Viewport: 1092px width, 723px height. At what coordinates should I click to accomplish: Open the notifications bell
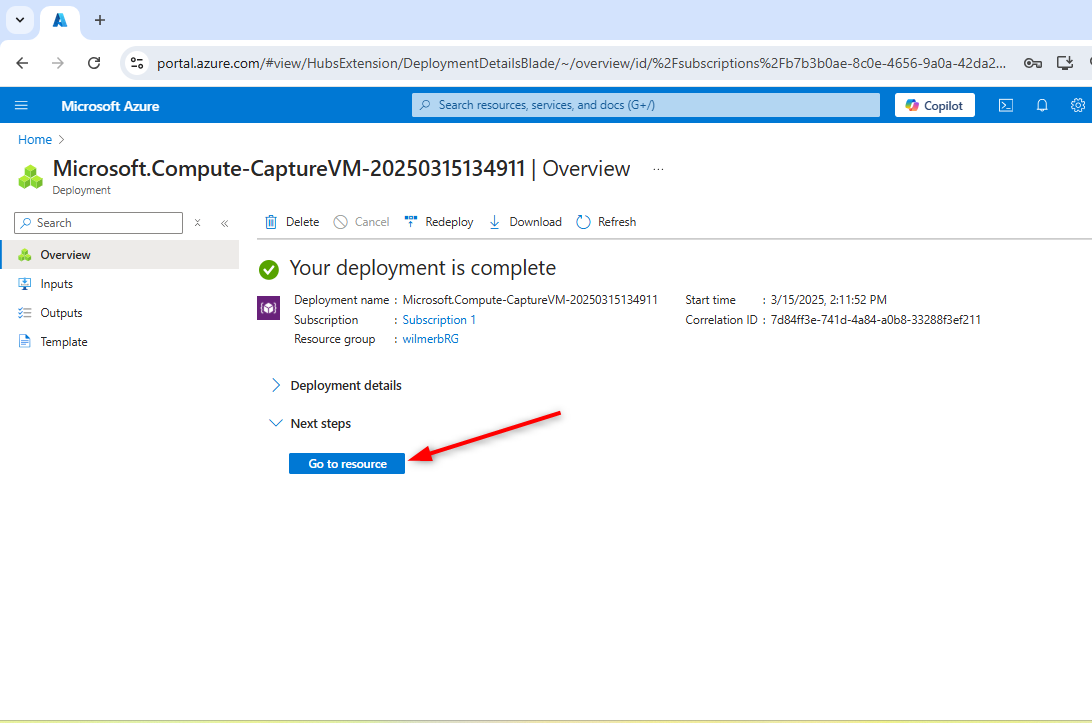click(1042, 105)
